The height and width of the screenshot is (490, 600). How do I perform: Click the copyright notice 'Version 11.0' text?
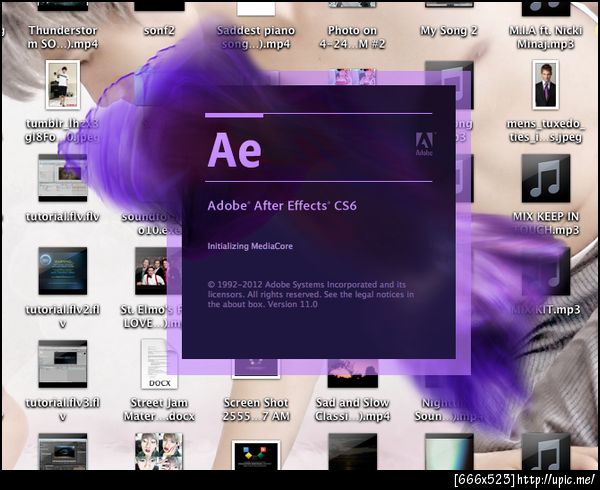[293, 304]
